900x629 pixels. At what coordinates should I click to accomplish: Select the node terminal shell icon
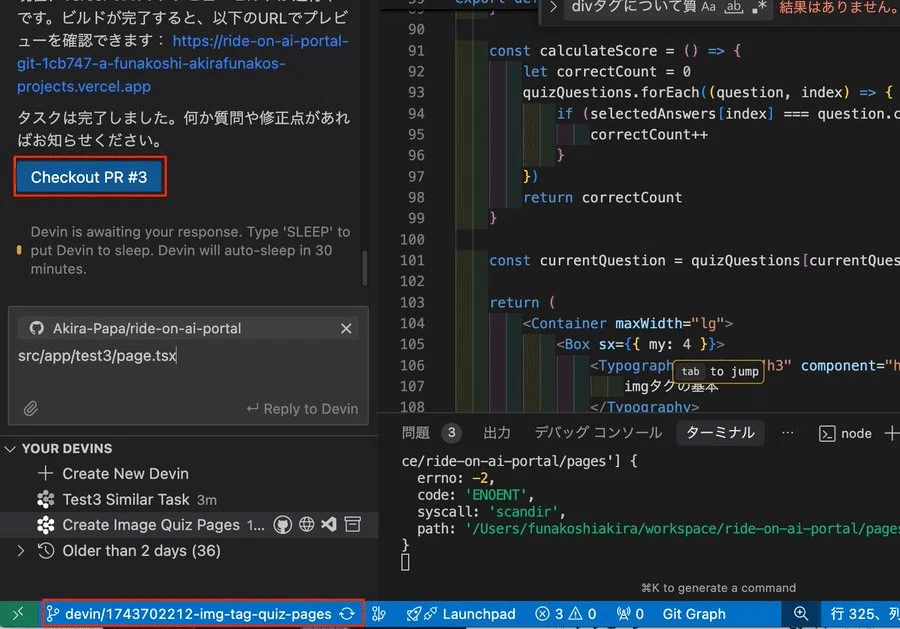pyautogui.click(x=827, y=433)
